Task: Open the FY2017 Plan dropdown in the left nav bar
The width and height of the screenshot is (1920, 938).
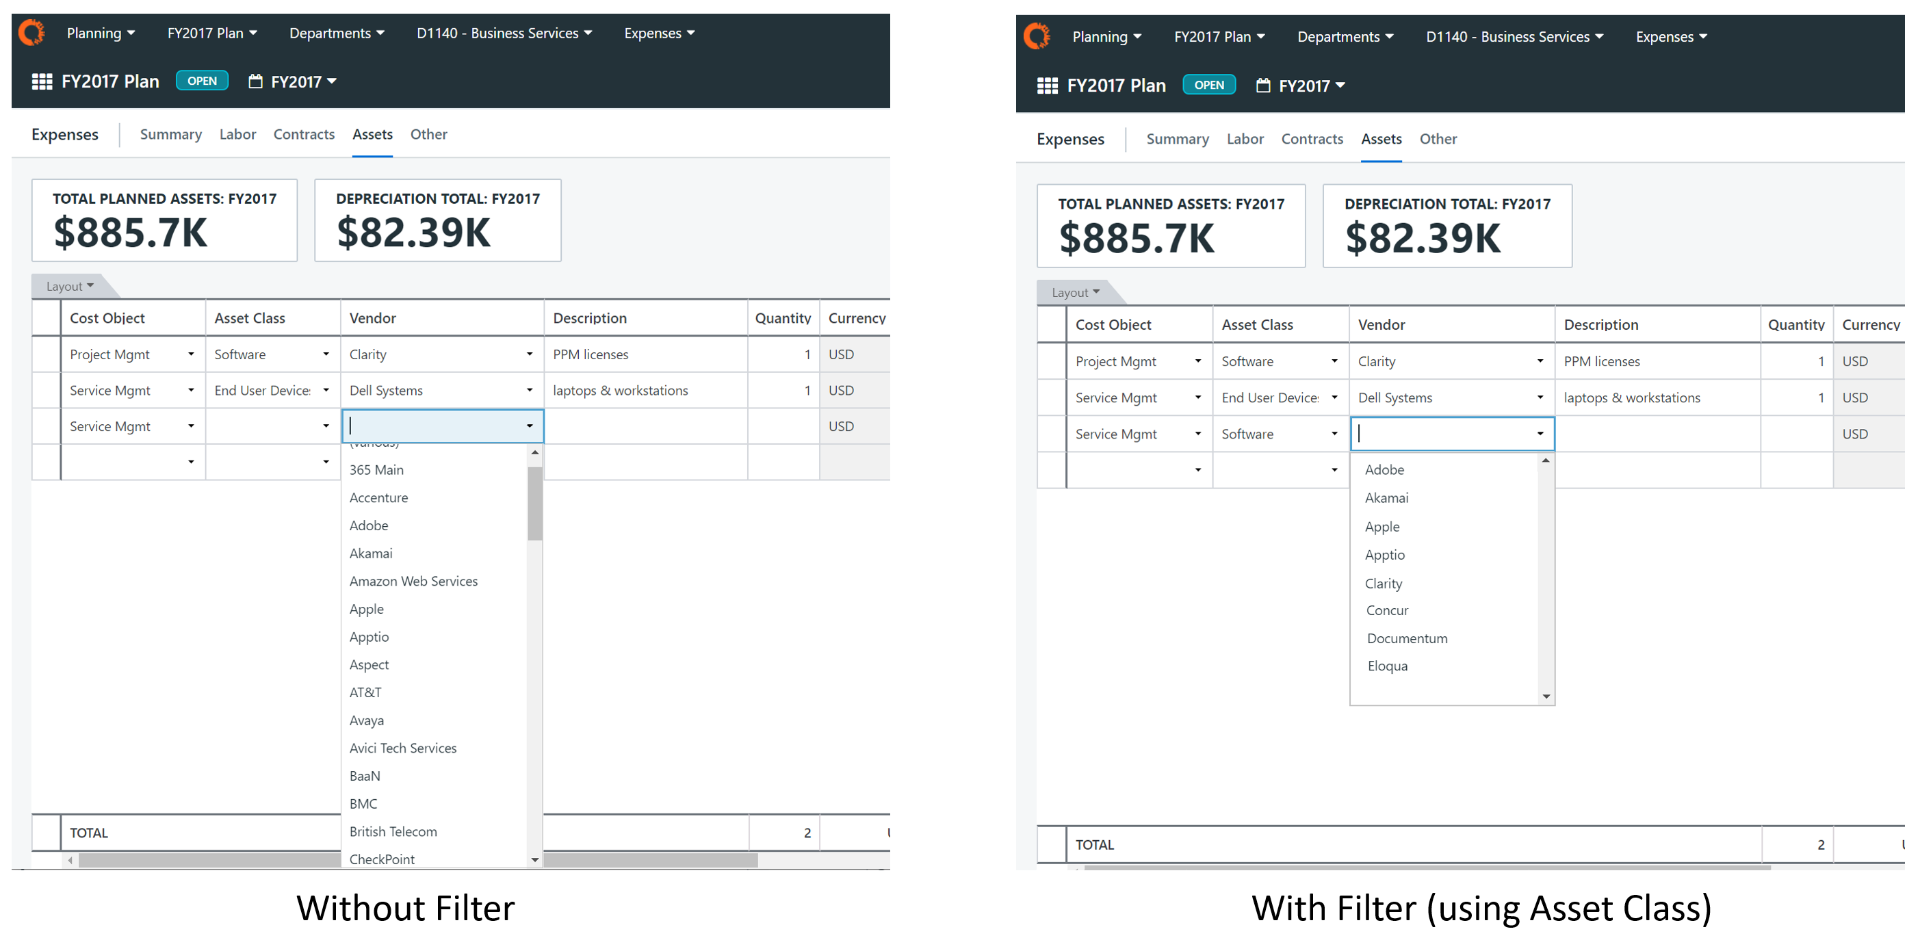Action: [212, 33]
